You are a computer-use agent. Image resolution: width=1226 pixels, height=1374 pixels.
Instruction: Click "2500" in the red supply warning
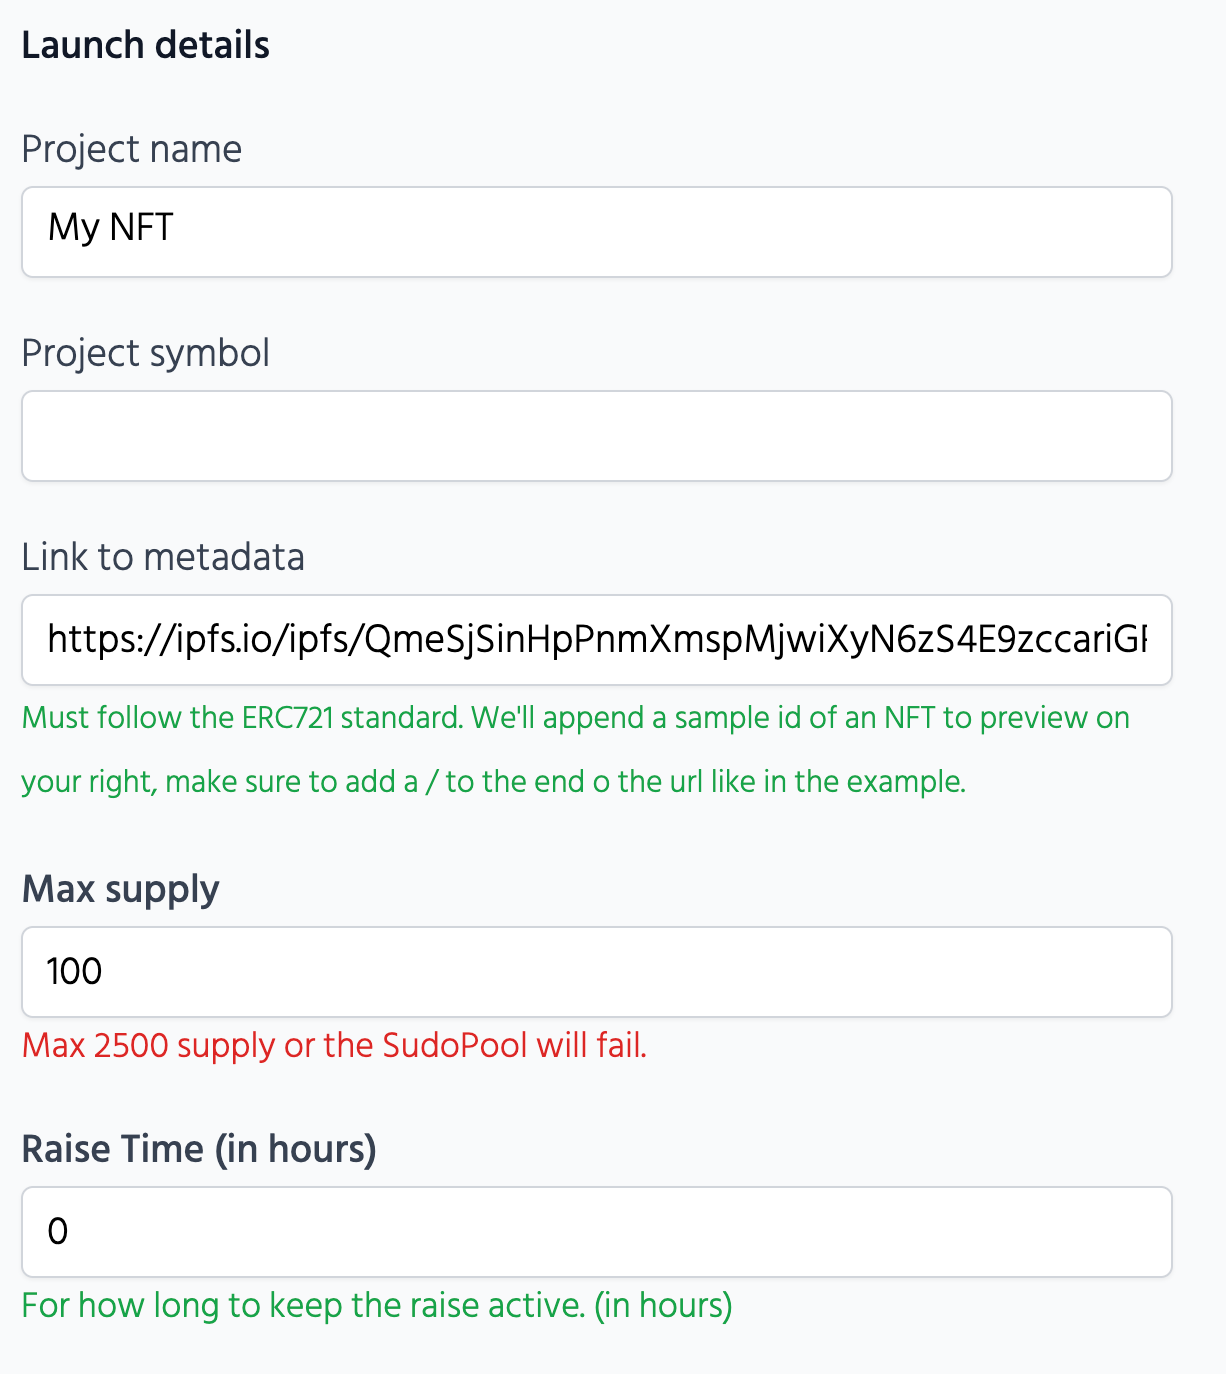click(x=131, y=1046)
